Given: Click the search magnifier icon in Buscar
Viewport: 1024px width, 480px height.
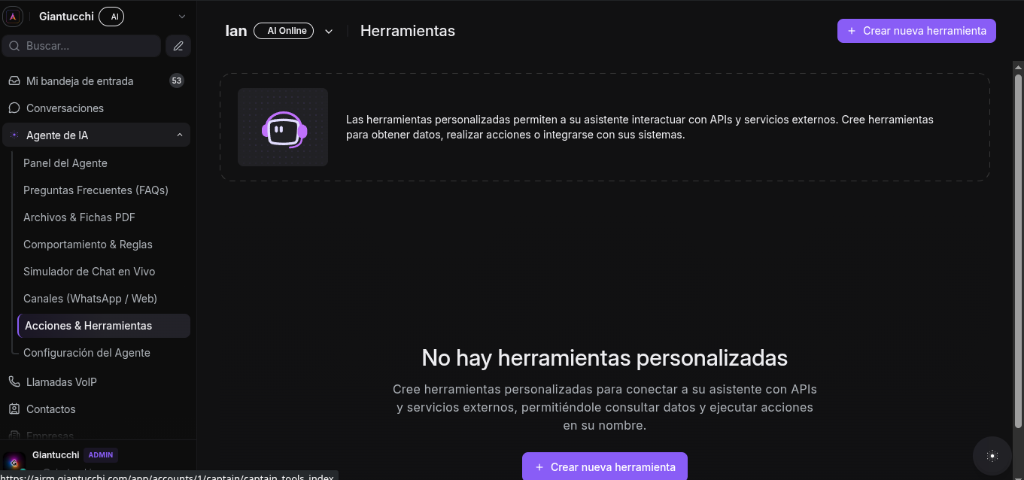Looking at the screenshot, I should pos(14,46).
